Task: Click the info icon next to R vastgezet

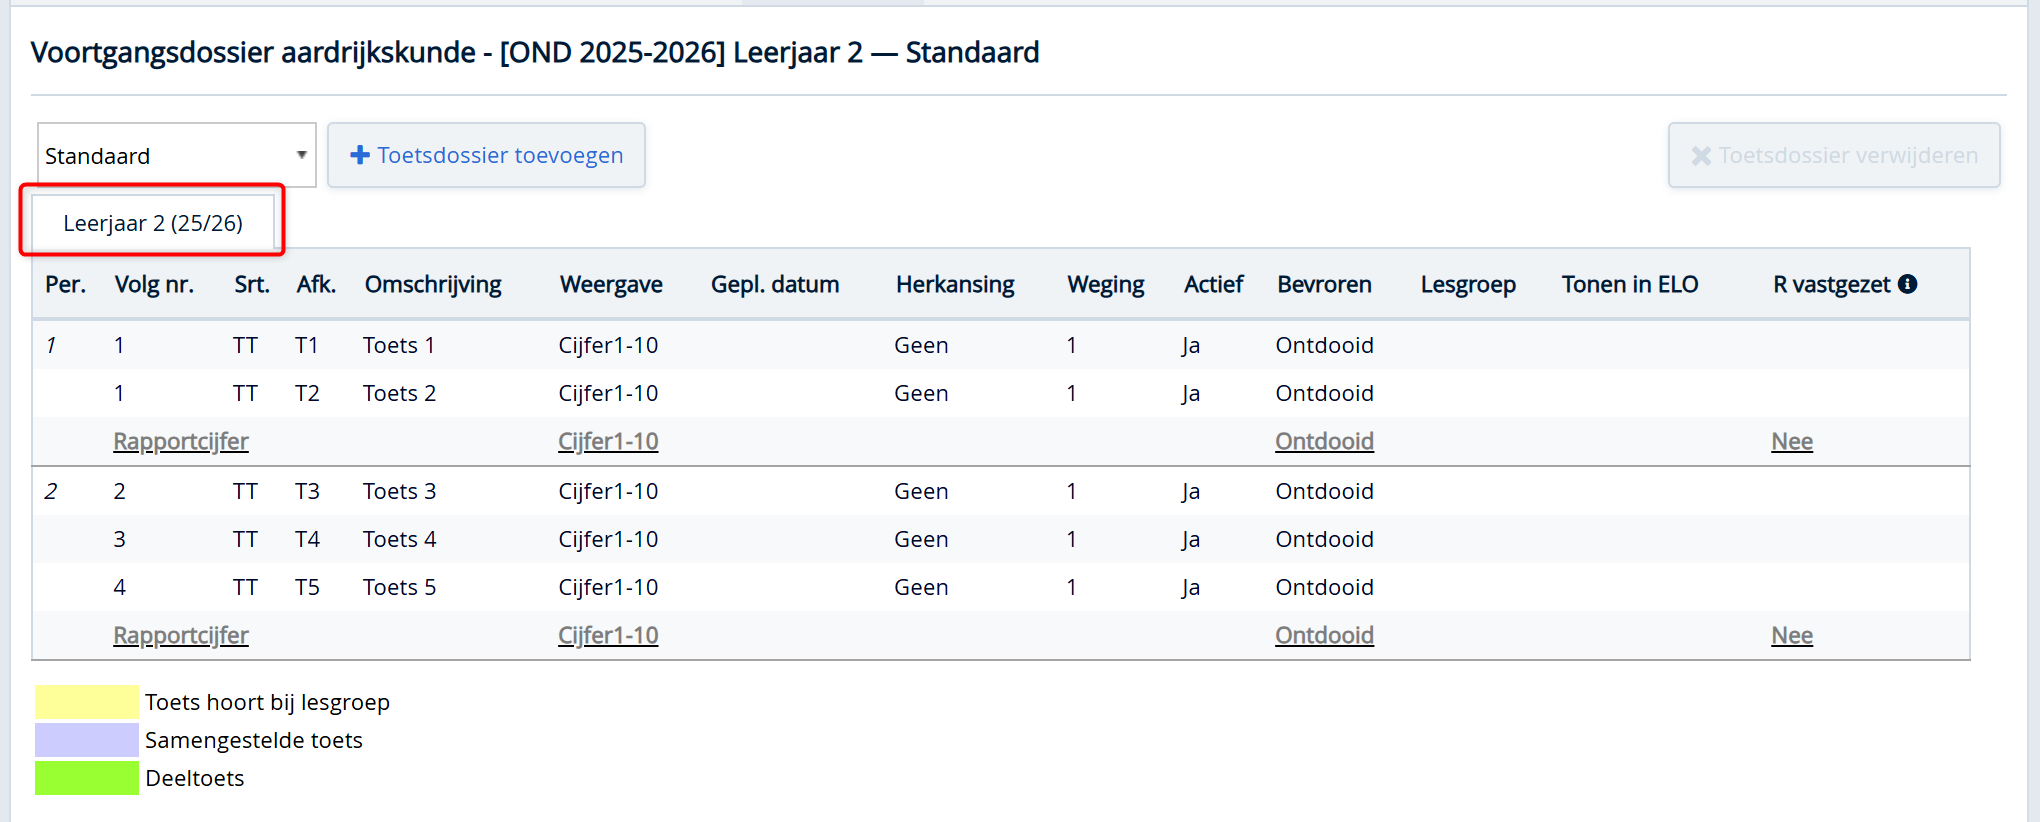Action: point(1908,284)
